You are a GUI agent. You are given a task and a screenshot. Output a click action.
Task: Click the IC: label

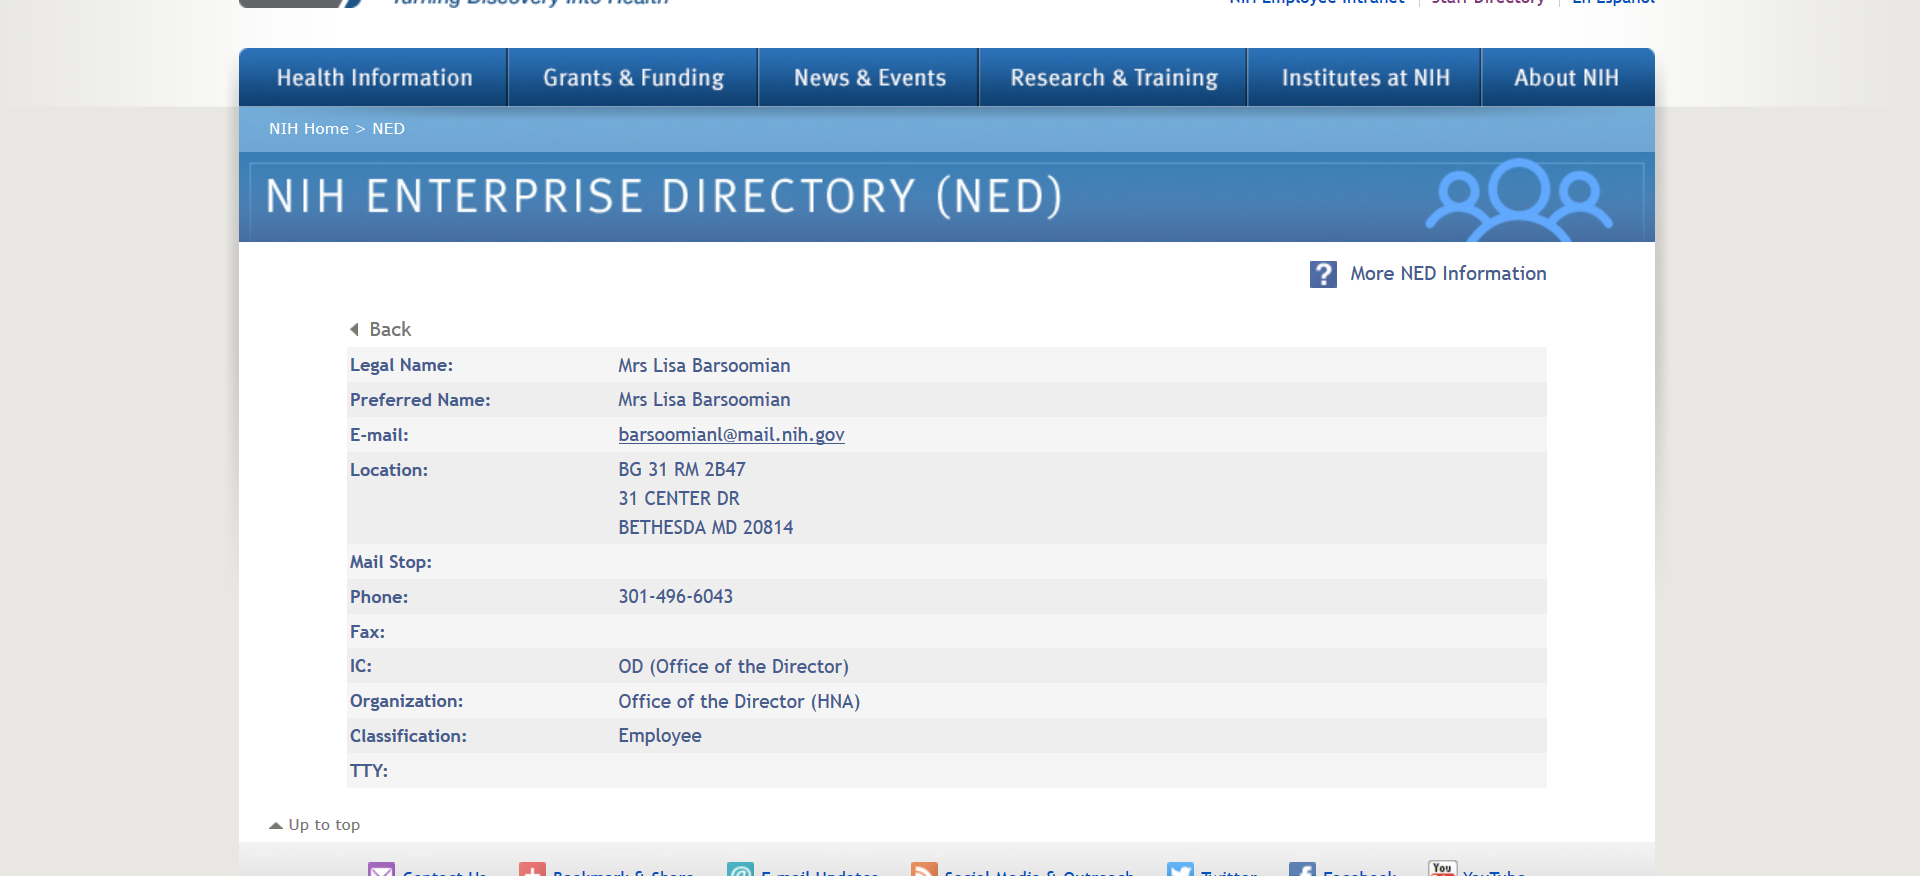361,666
